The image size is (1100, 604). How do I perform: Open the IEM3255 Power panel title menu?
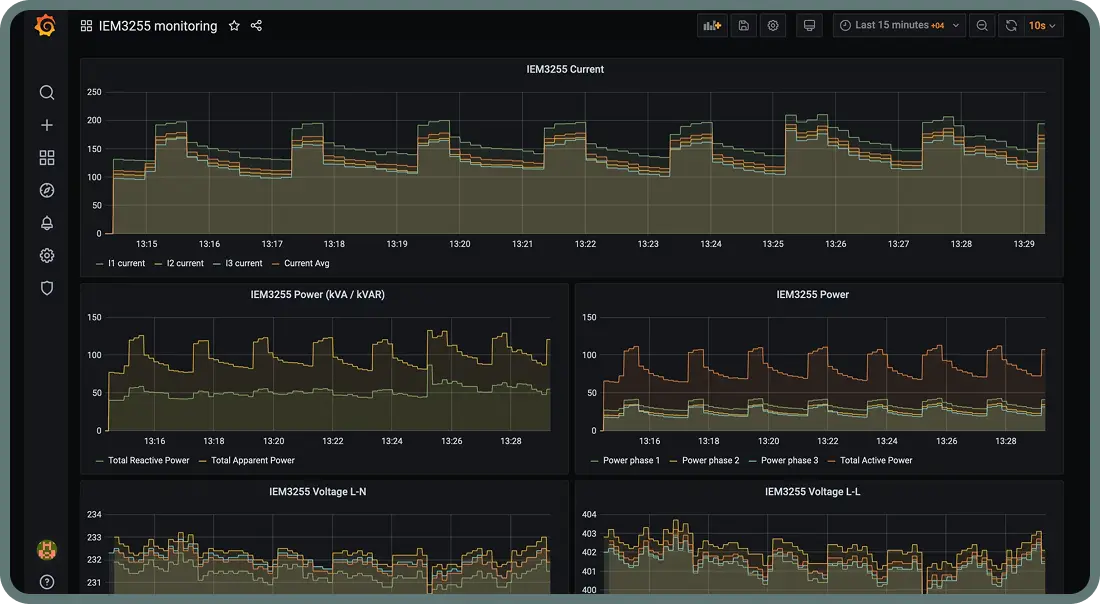click(x=812, y=295)
